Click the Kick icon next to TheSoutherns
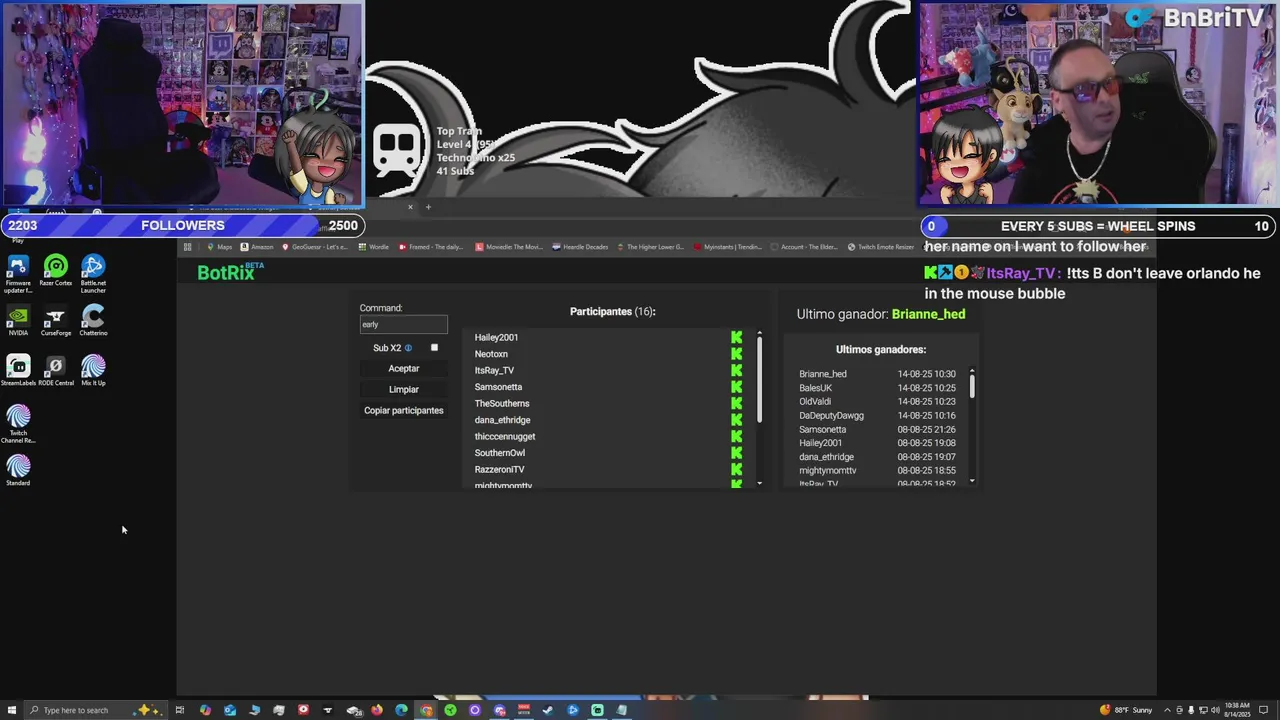1280x720 pixels. 737,404
